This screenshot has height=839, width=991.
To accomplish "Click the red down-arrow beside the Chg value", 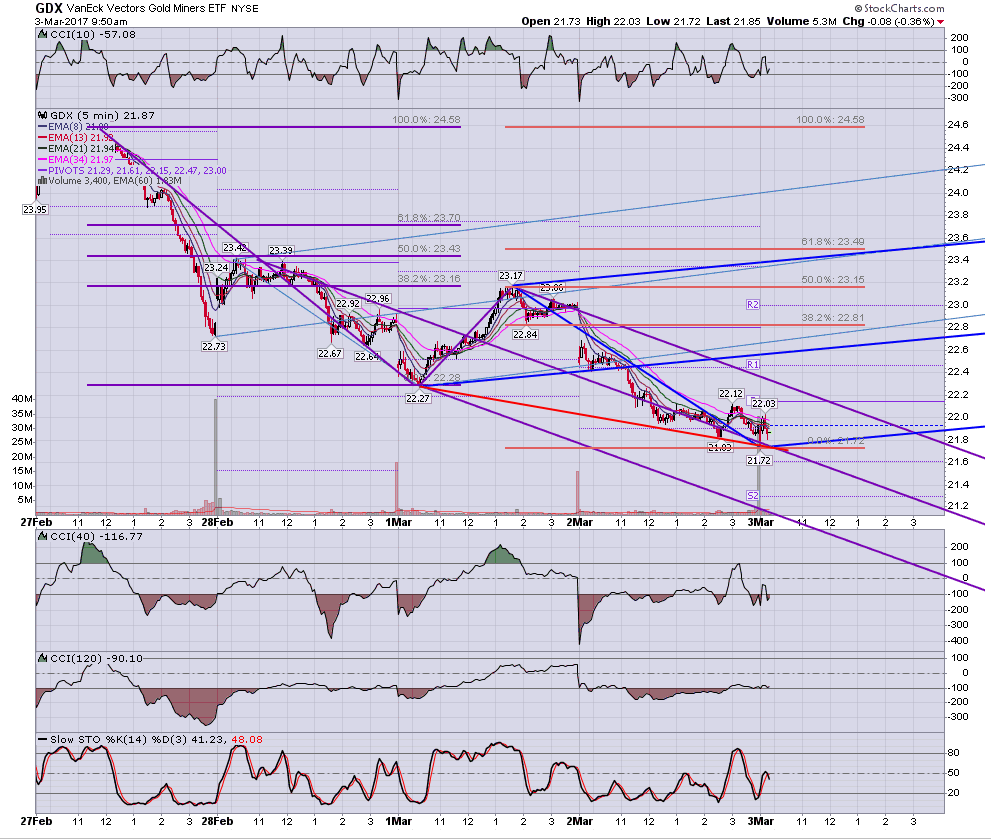I will 940,22.
